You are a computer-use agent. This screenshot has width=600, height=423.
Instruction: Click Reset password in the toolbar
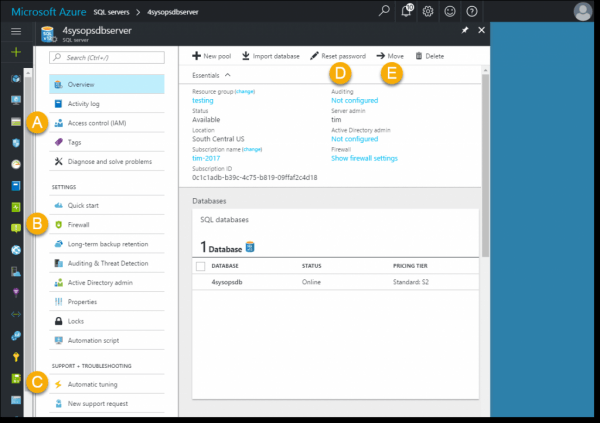[x=338, y=56]
